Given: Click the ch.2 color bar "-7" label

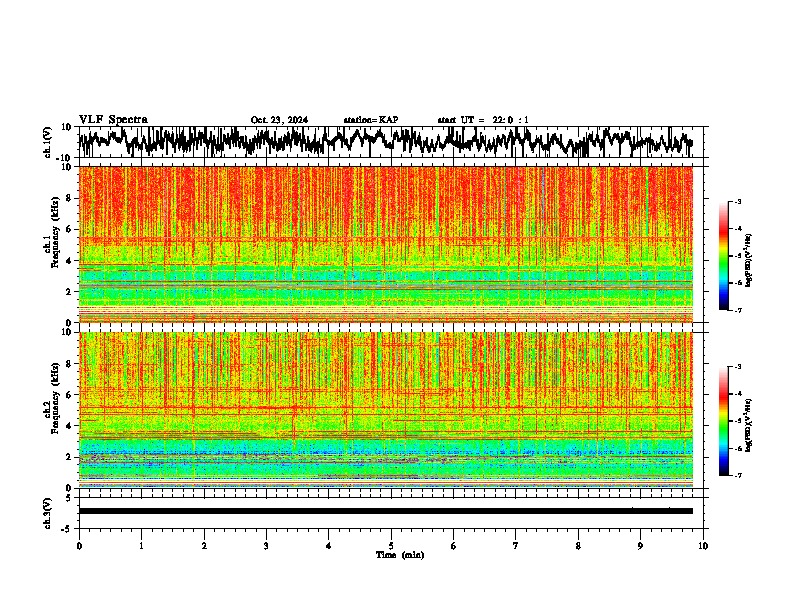Looking at the screenshot, I should pos(737,475).
